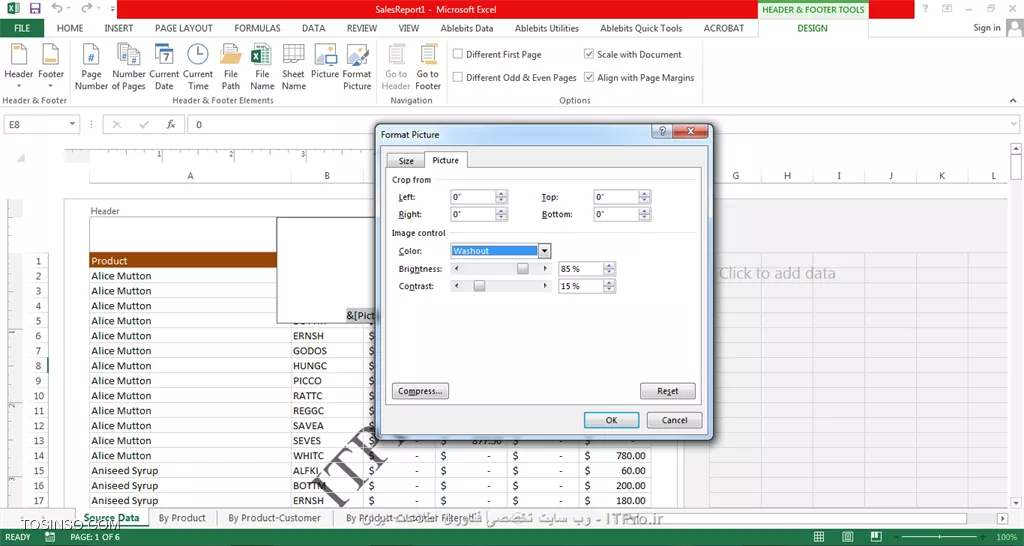Select Picture tab in dialog
Image resolution: width=1024 pixels, height=546 pixels.
[445, 160]
